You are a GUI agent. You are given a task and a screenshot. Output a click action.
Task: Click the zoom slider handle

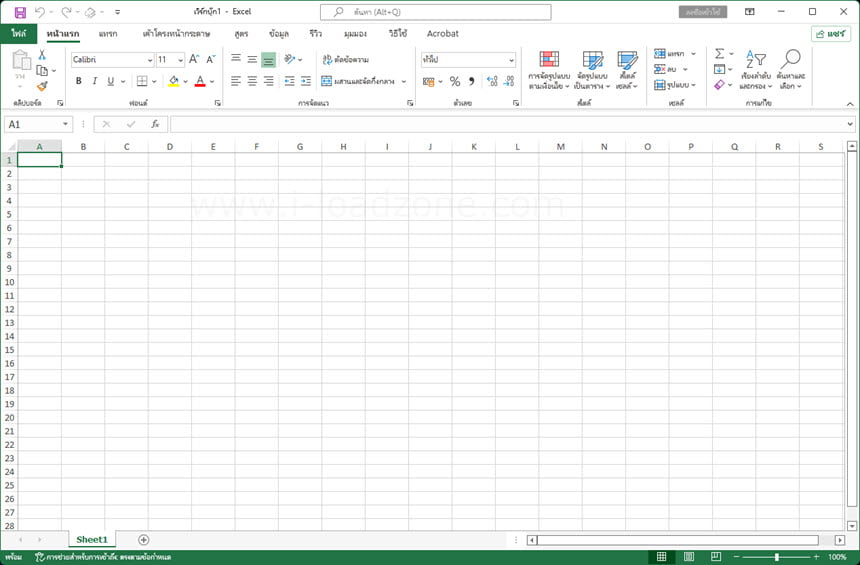777,557
